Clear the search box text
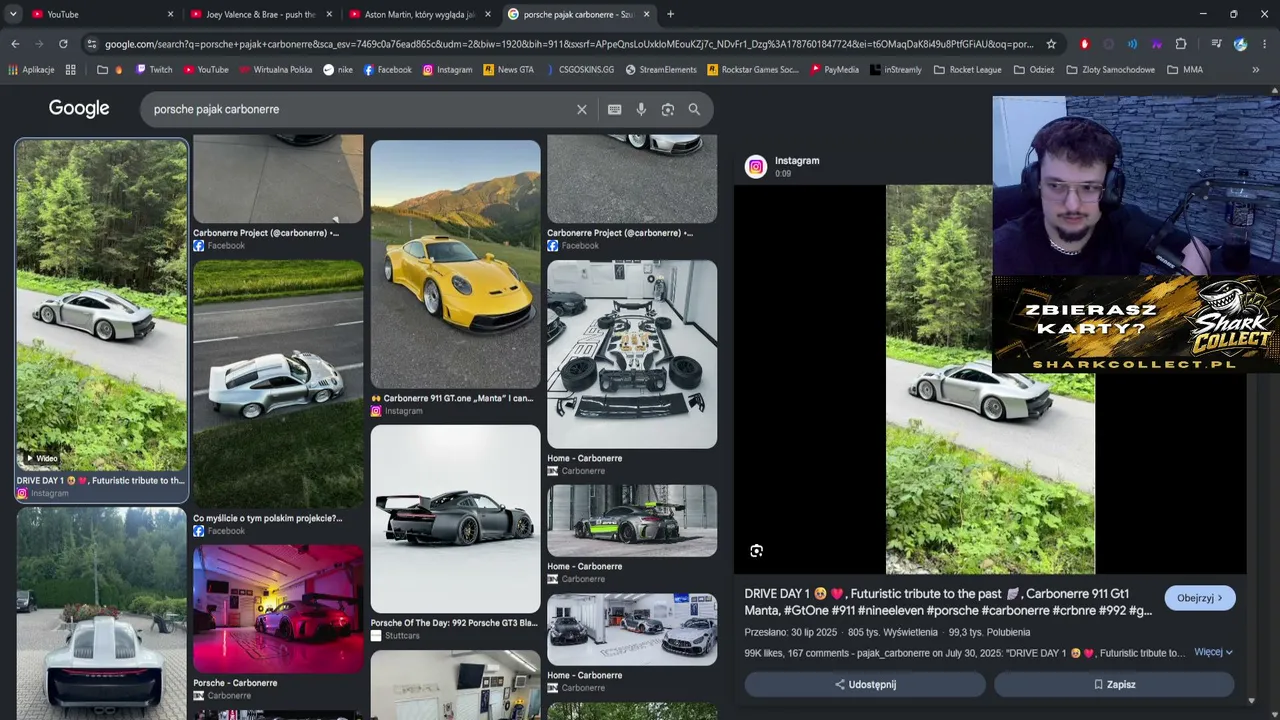This screenshot has width=1280, height=720. [x=582, y=109]
